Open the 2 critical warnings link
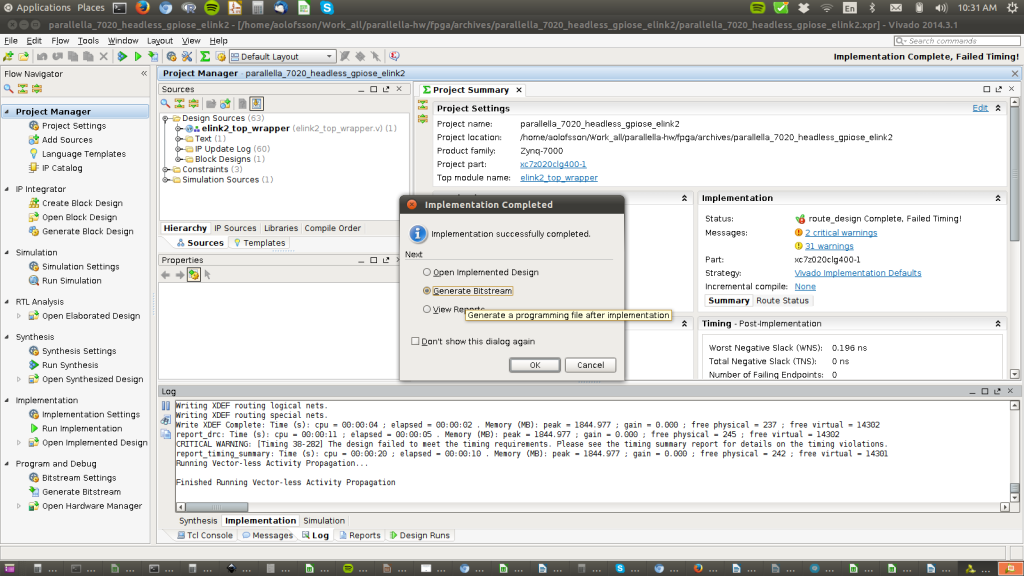 click(x=840, y=233)
